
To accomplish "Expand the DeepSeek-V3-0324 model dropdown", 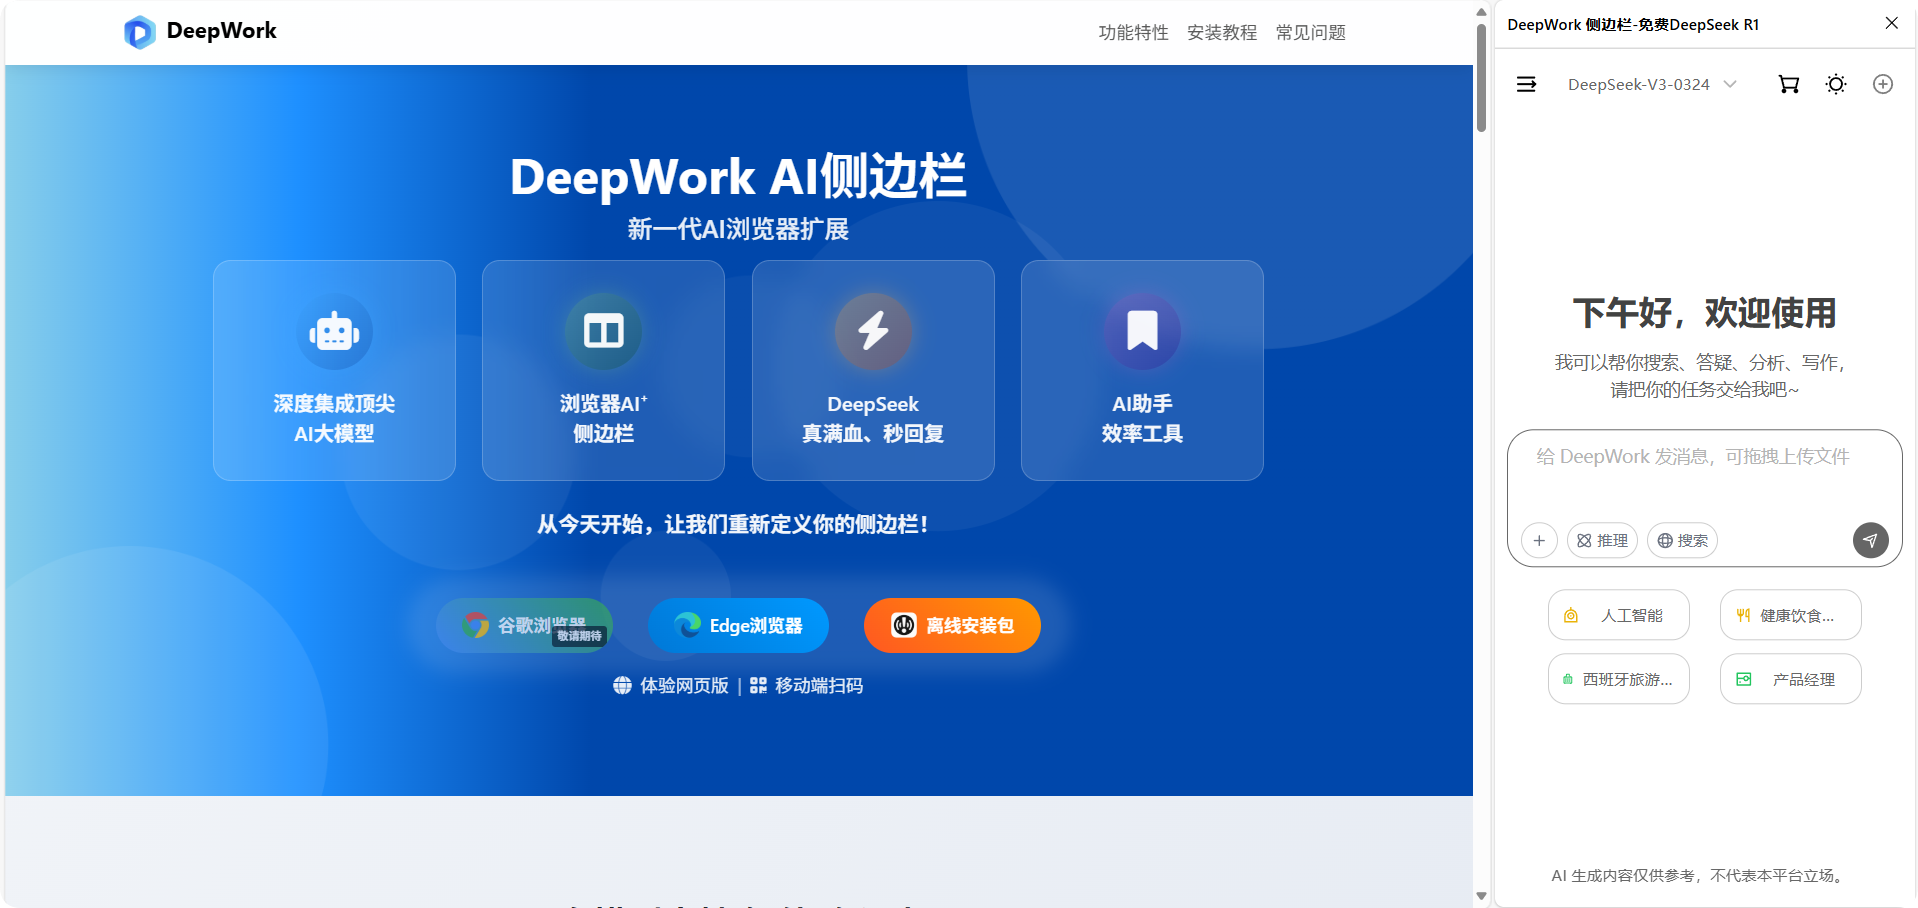I will pos(1651,84).
